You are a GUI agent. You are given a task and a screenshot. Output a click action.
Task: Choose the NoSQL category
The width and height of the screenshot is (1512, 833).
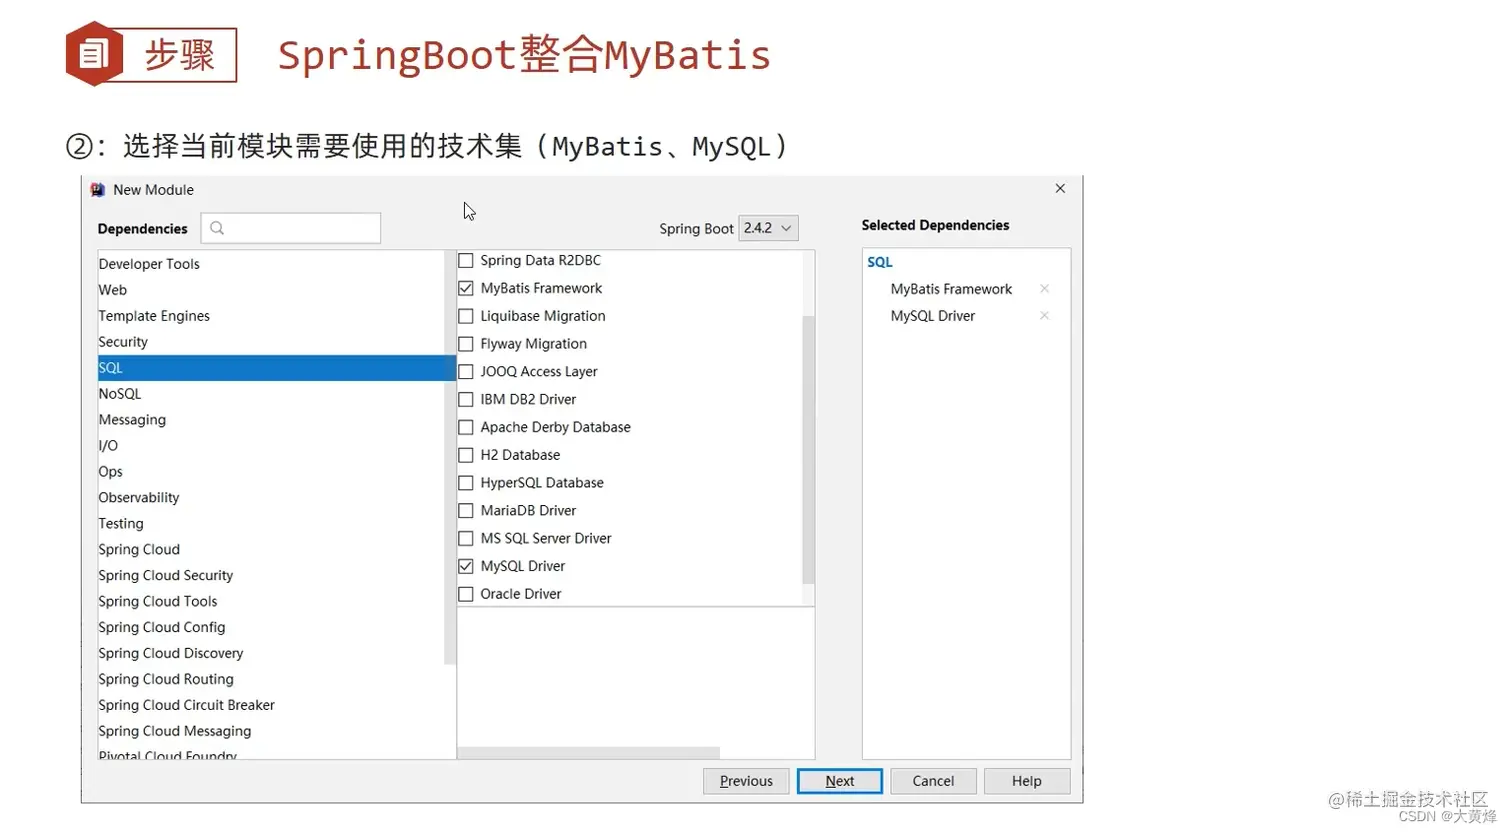[270, 394]
